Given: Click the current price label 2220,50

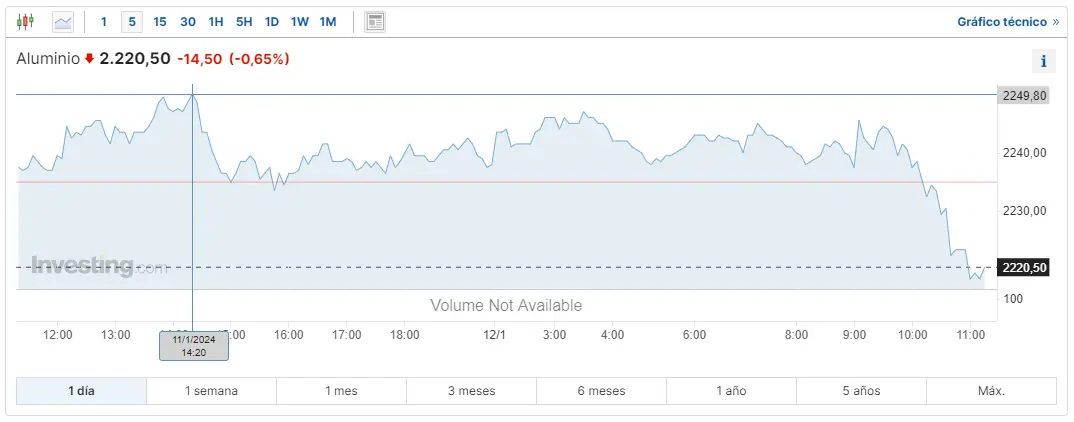Looking at the screenshot, I should (1024, 267).
